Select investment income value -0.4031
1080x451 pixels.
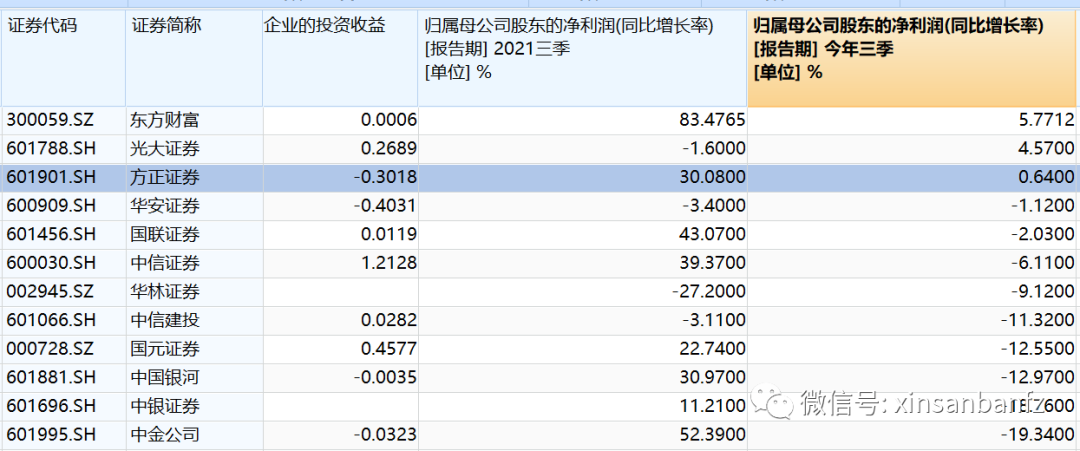point(385,206)
